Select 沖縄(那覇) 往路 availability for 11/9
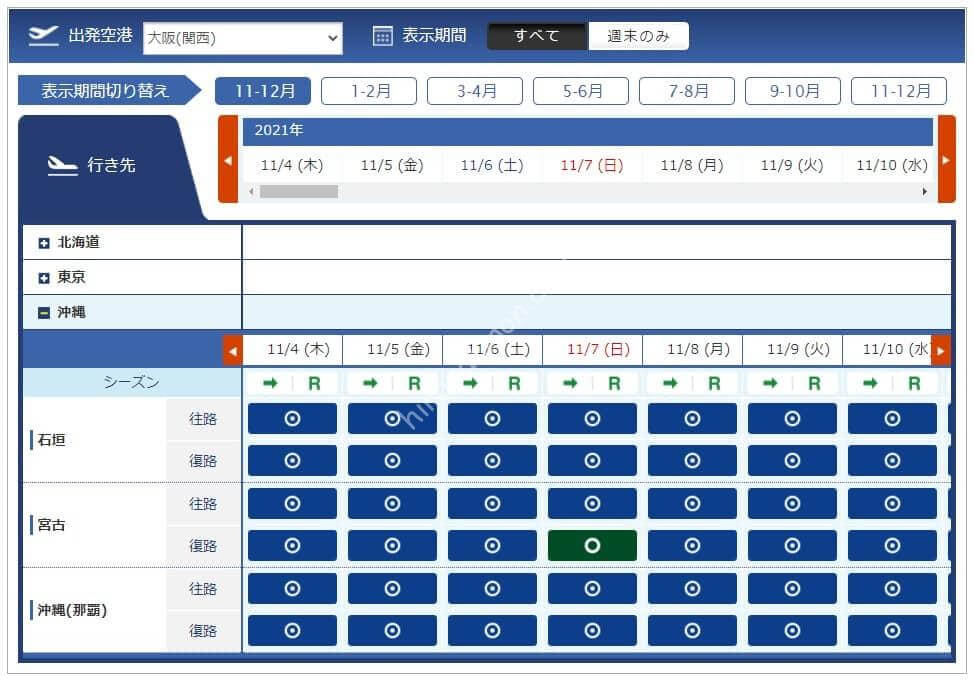This screenshot has width=974, height=680. coord(792,588)
